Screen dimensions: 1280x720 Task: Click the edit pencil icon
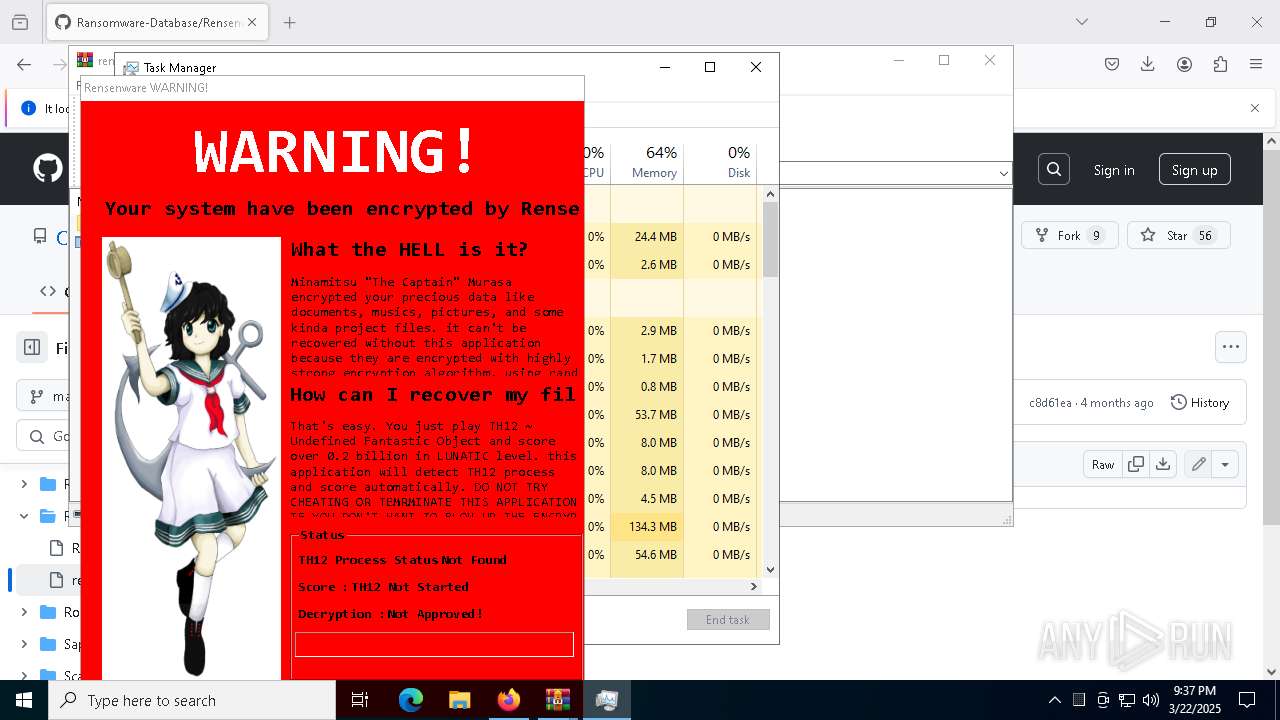click(1197, 464)
